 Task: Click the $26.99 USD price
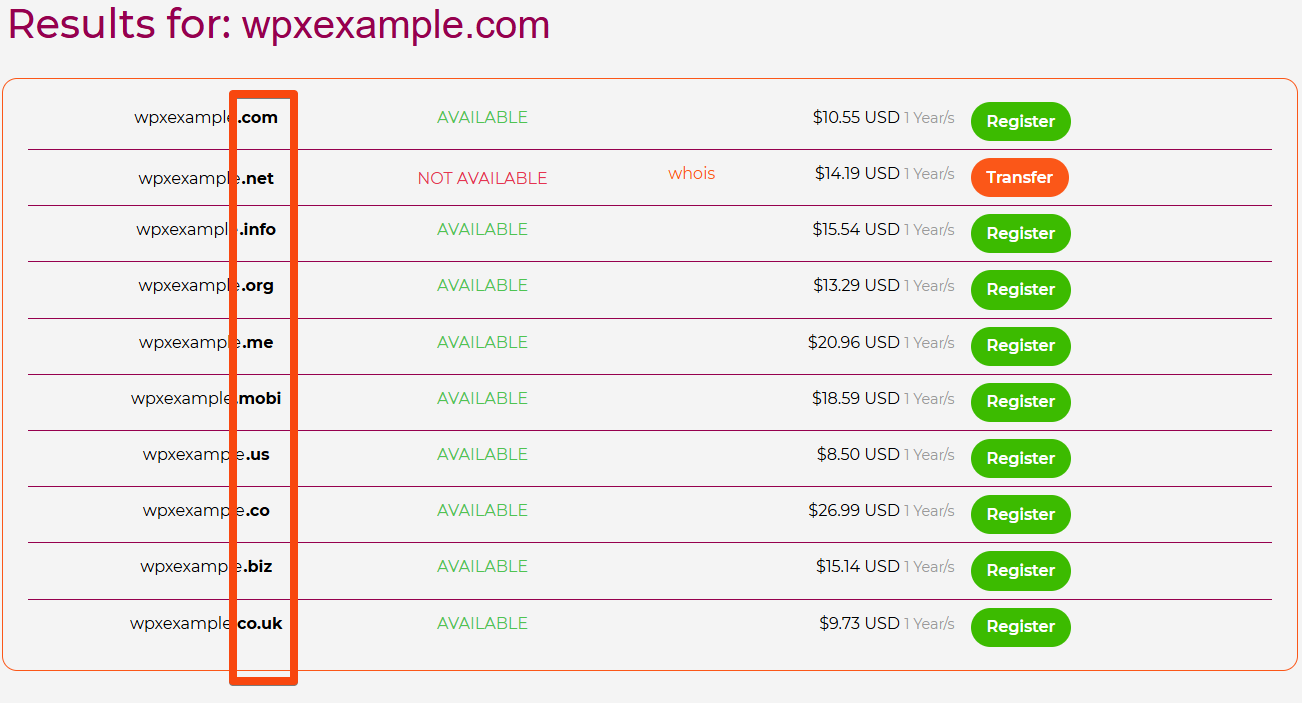[x=854, y=510]
